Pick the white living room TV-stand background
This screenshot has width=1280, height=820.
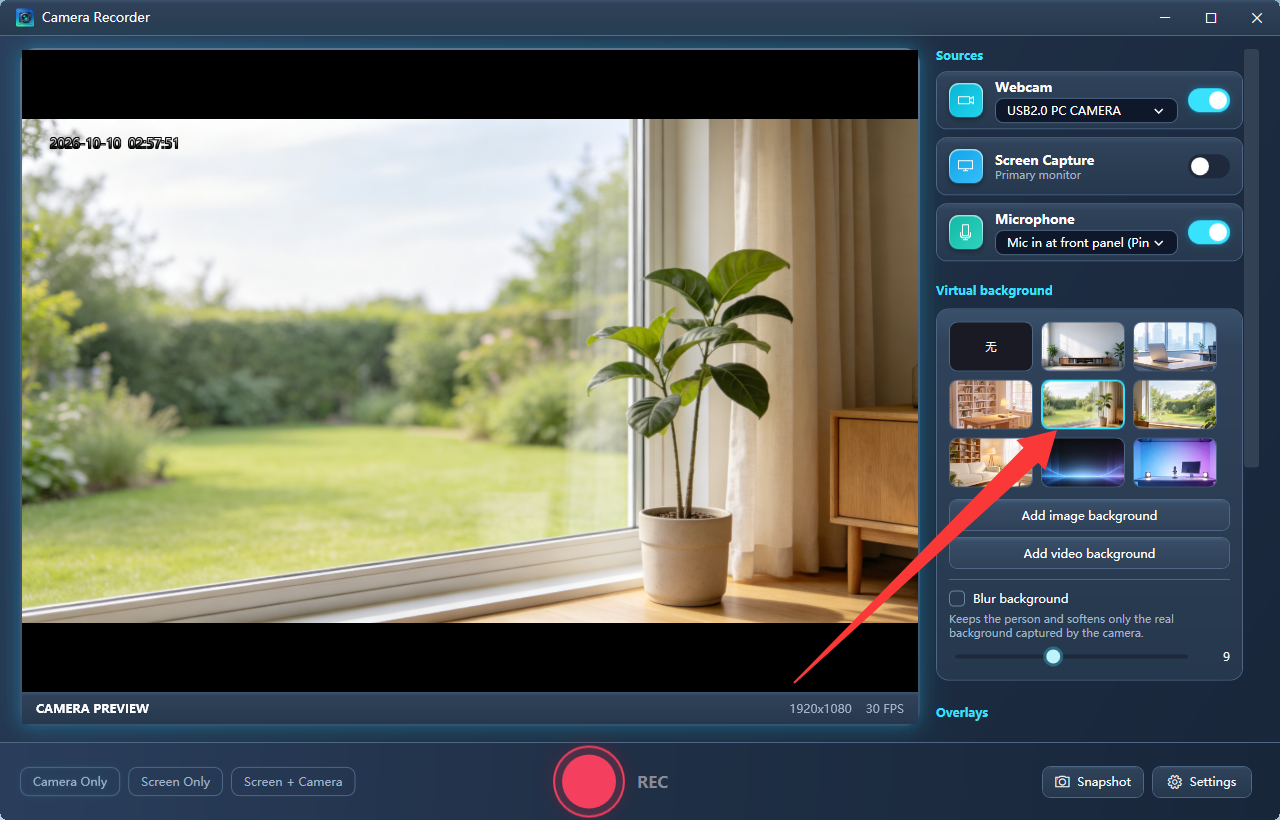[1083, 347]
